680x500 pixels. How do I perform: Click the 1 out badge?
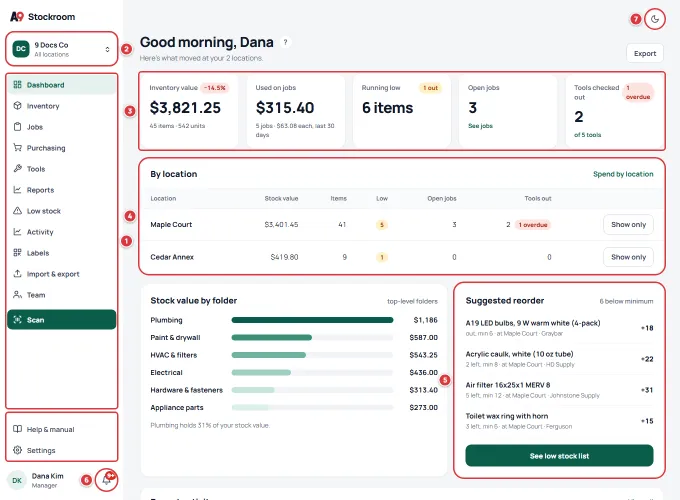click(x=430, y=88)
